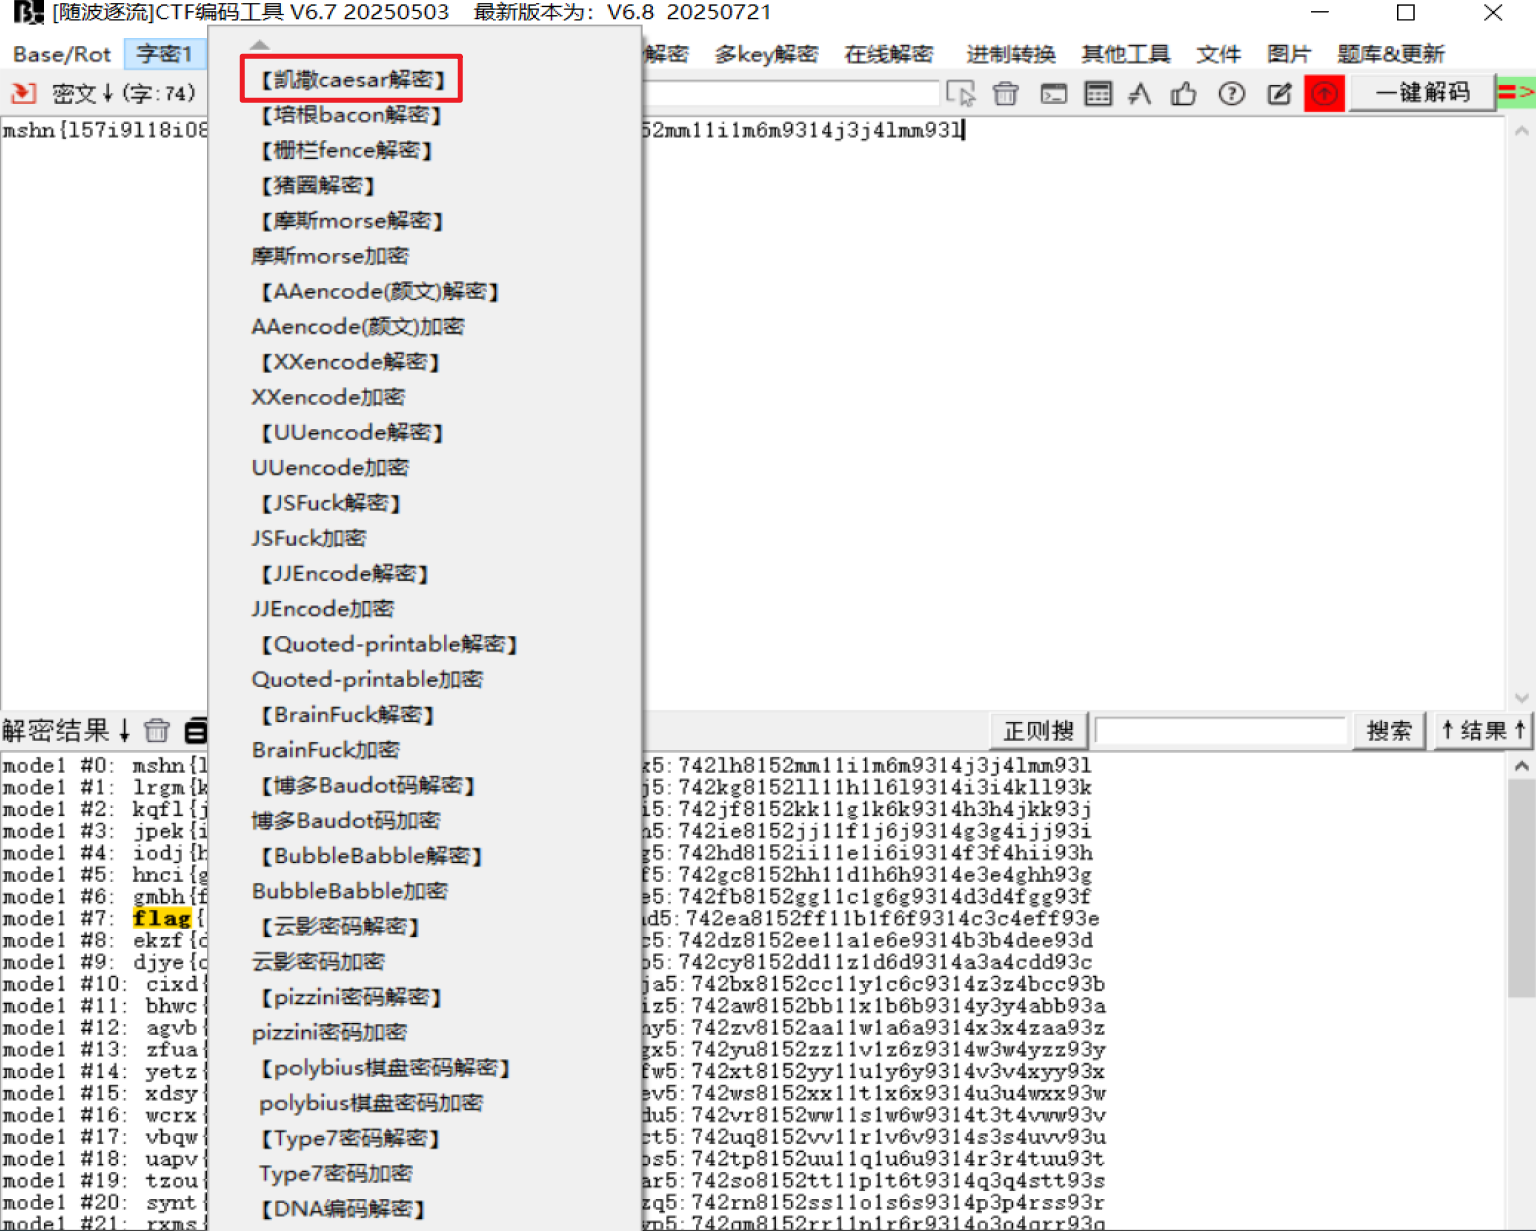
Task: Select 【猪圈解密】 menu entry
Action: click(317, 185)
